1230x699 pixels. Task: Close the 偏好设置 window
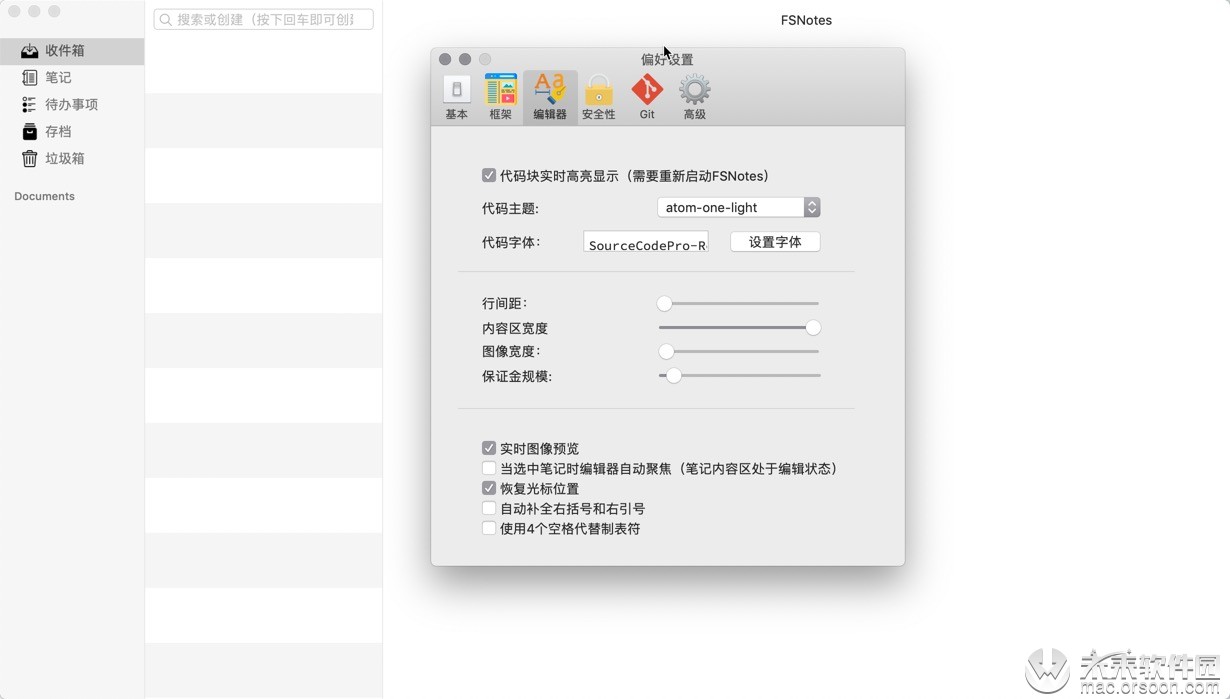[x=445, y=59]
